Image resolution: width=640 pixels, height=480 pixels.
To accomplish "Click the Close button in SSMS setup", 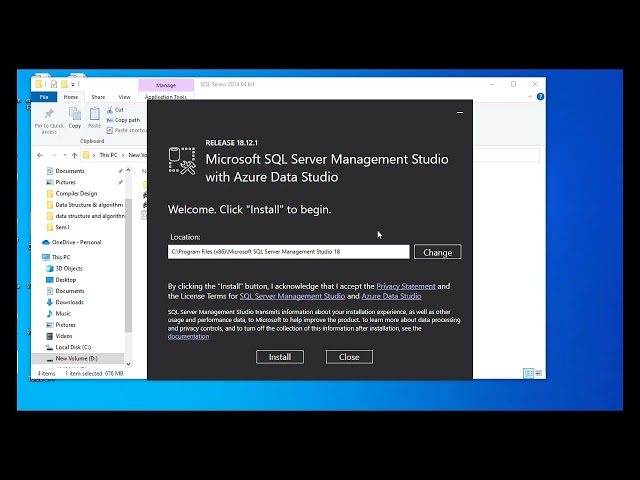I will point(349,357).
